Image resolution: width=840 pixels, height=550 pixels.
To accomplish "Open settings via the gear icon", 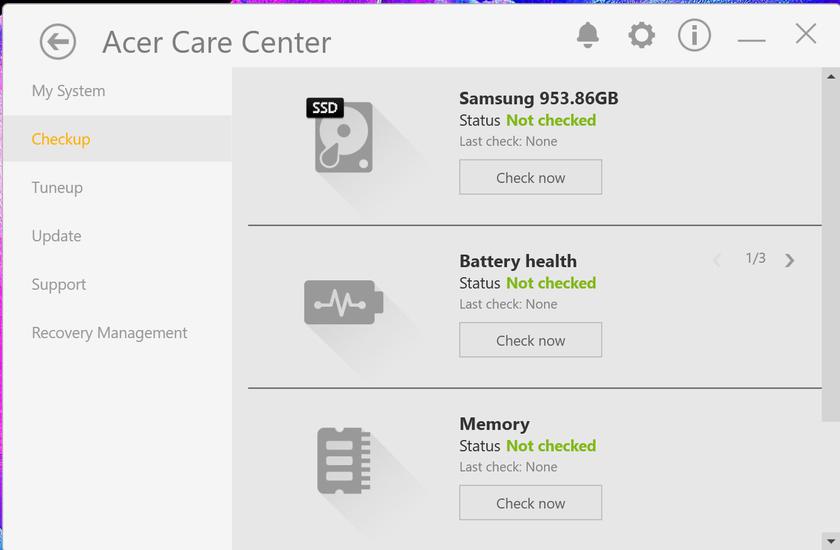I will click(x=641, y=36).
